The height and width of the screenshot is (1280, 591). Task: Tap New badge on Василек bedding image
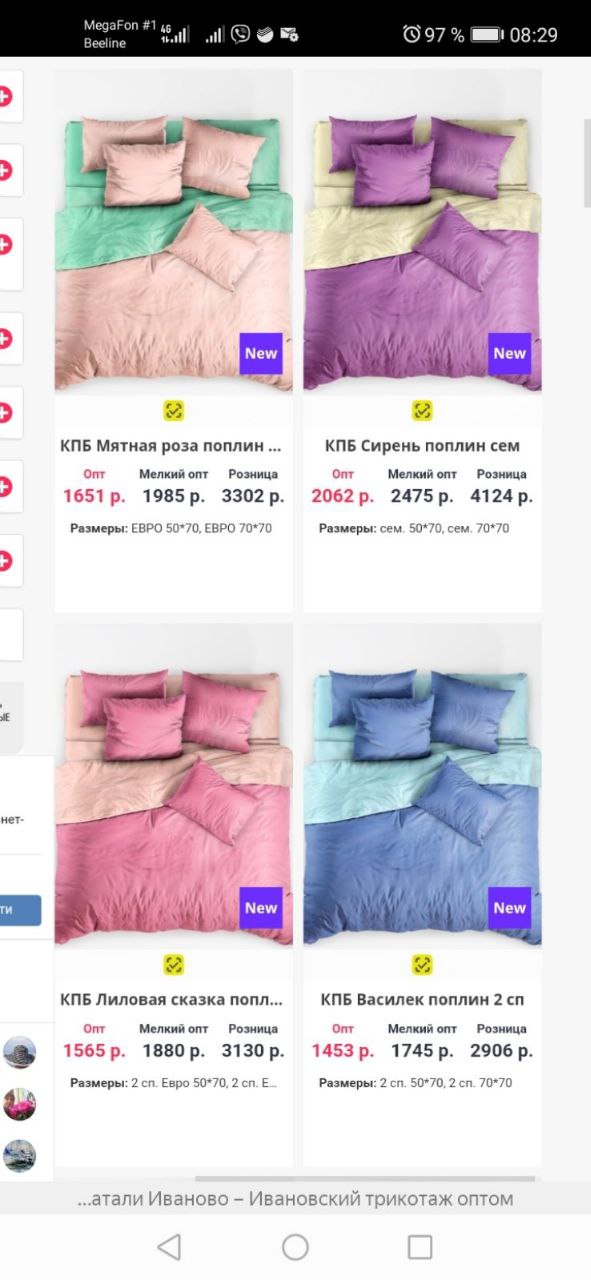[x=509, y=908]
